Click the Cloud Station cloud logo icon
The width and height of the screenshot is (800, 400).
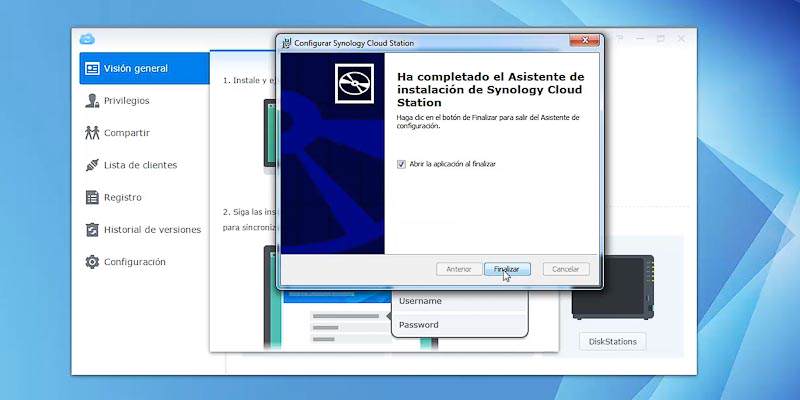87,39
